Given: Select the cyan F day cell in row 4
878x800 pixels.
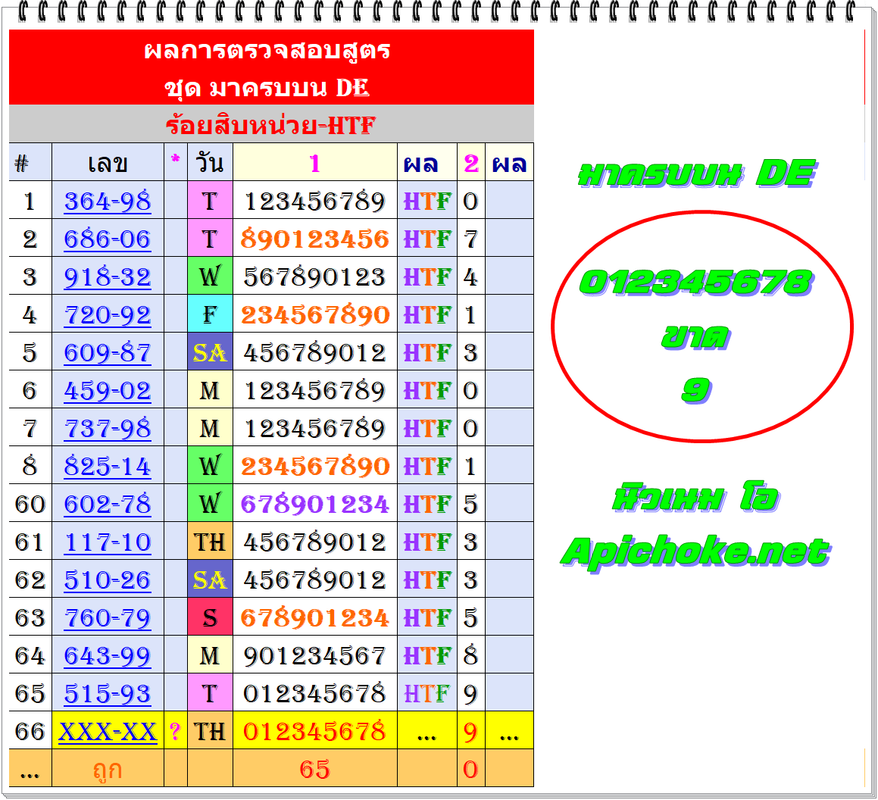Looking at the screenshot, I should (209, 314).
